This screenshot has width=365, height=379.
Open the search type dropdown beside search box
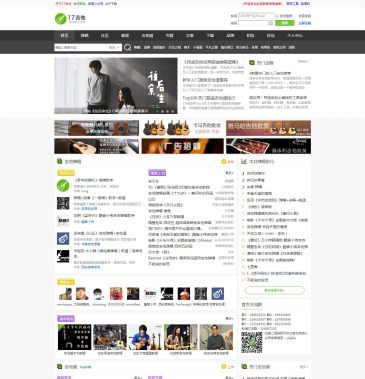(x=114, y=47)
